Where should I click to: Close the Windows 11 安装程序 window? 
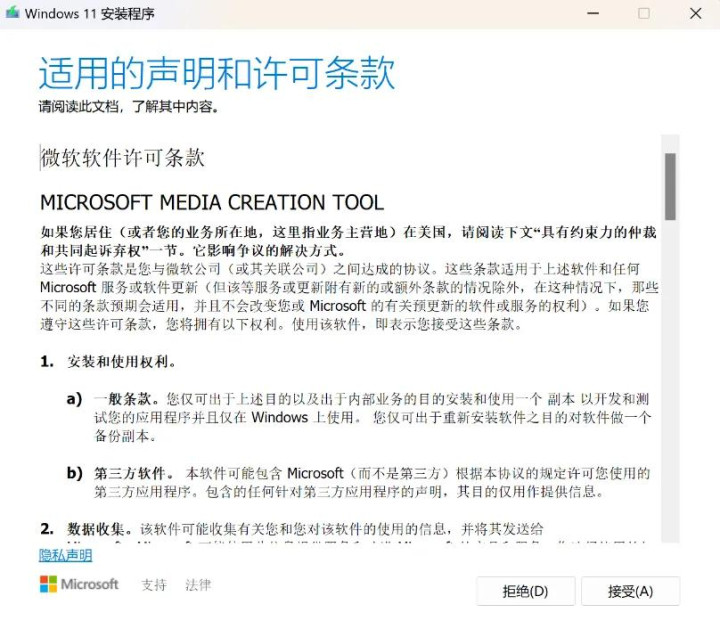pos(696,13)
